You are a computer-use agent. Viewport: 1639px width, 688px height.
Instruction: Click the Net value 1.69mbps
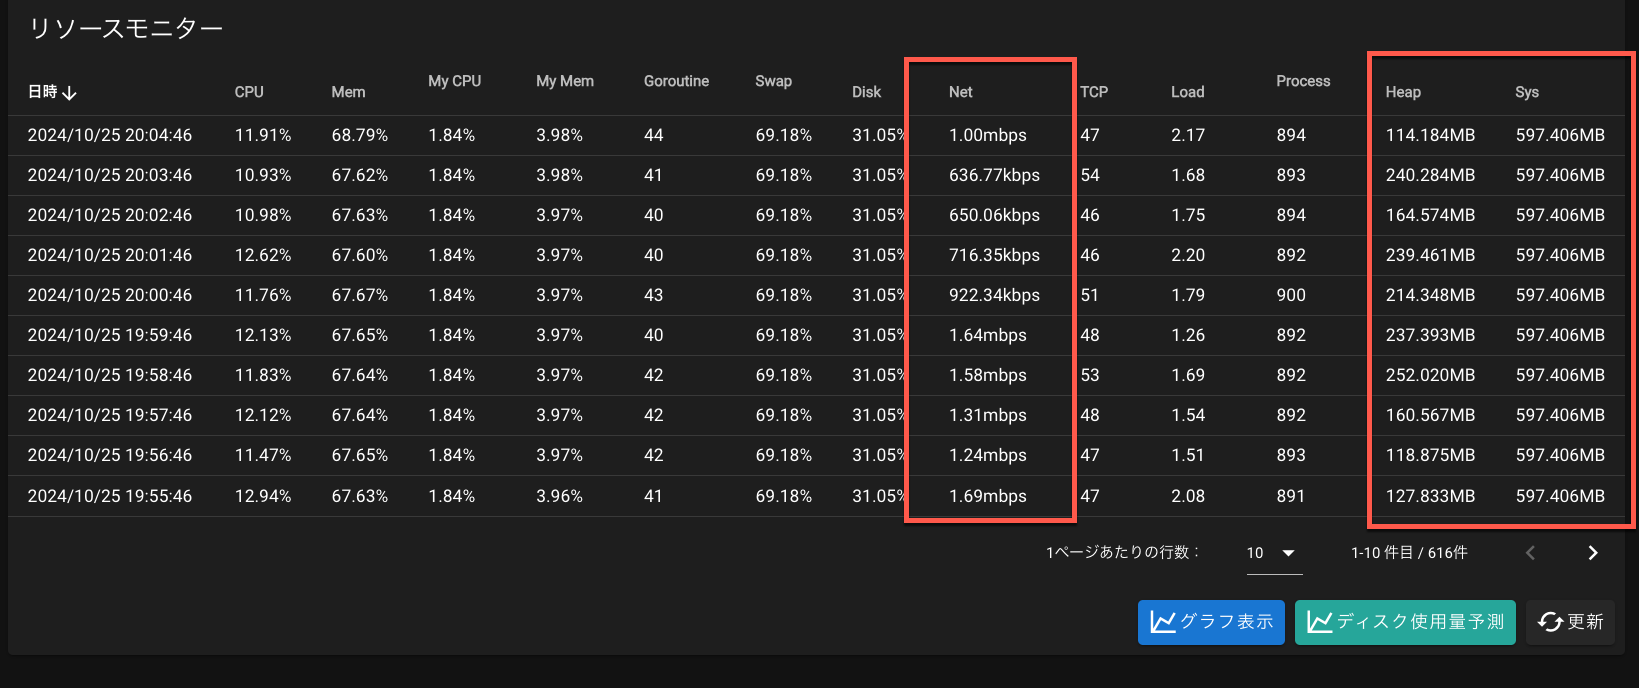tap(988, 496)
